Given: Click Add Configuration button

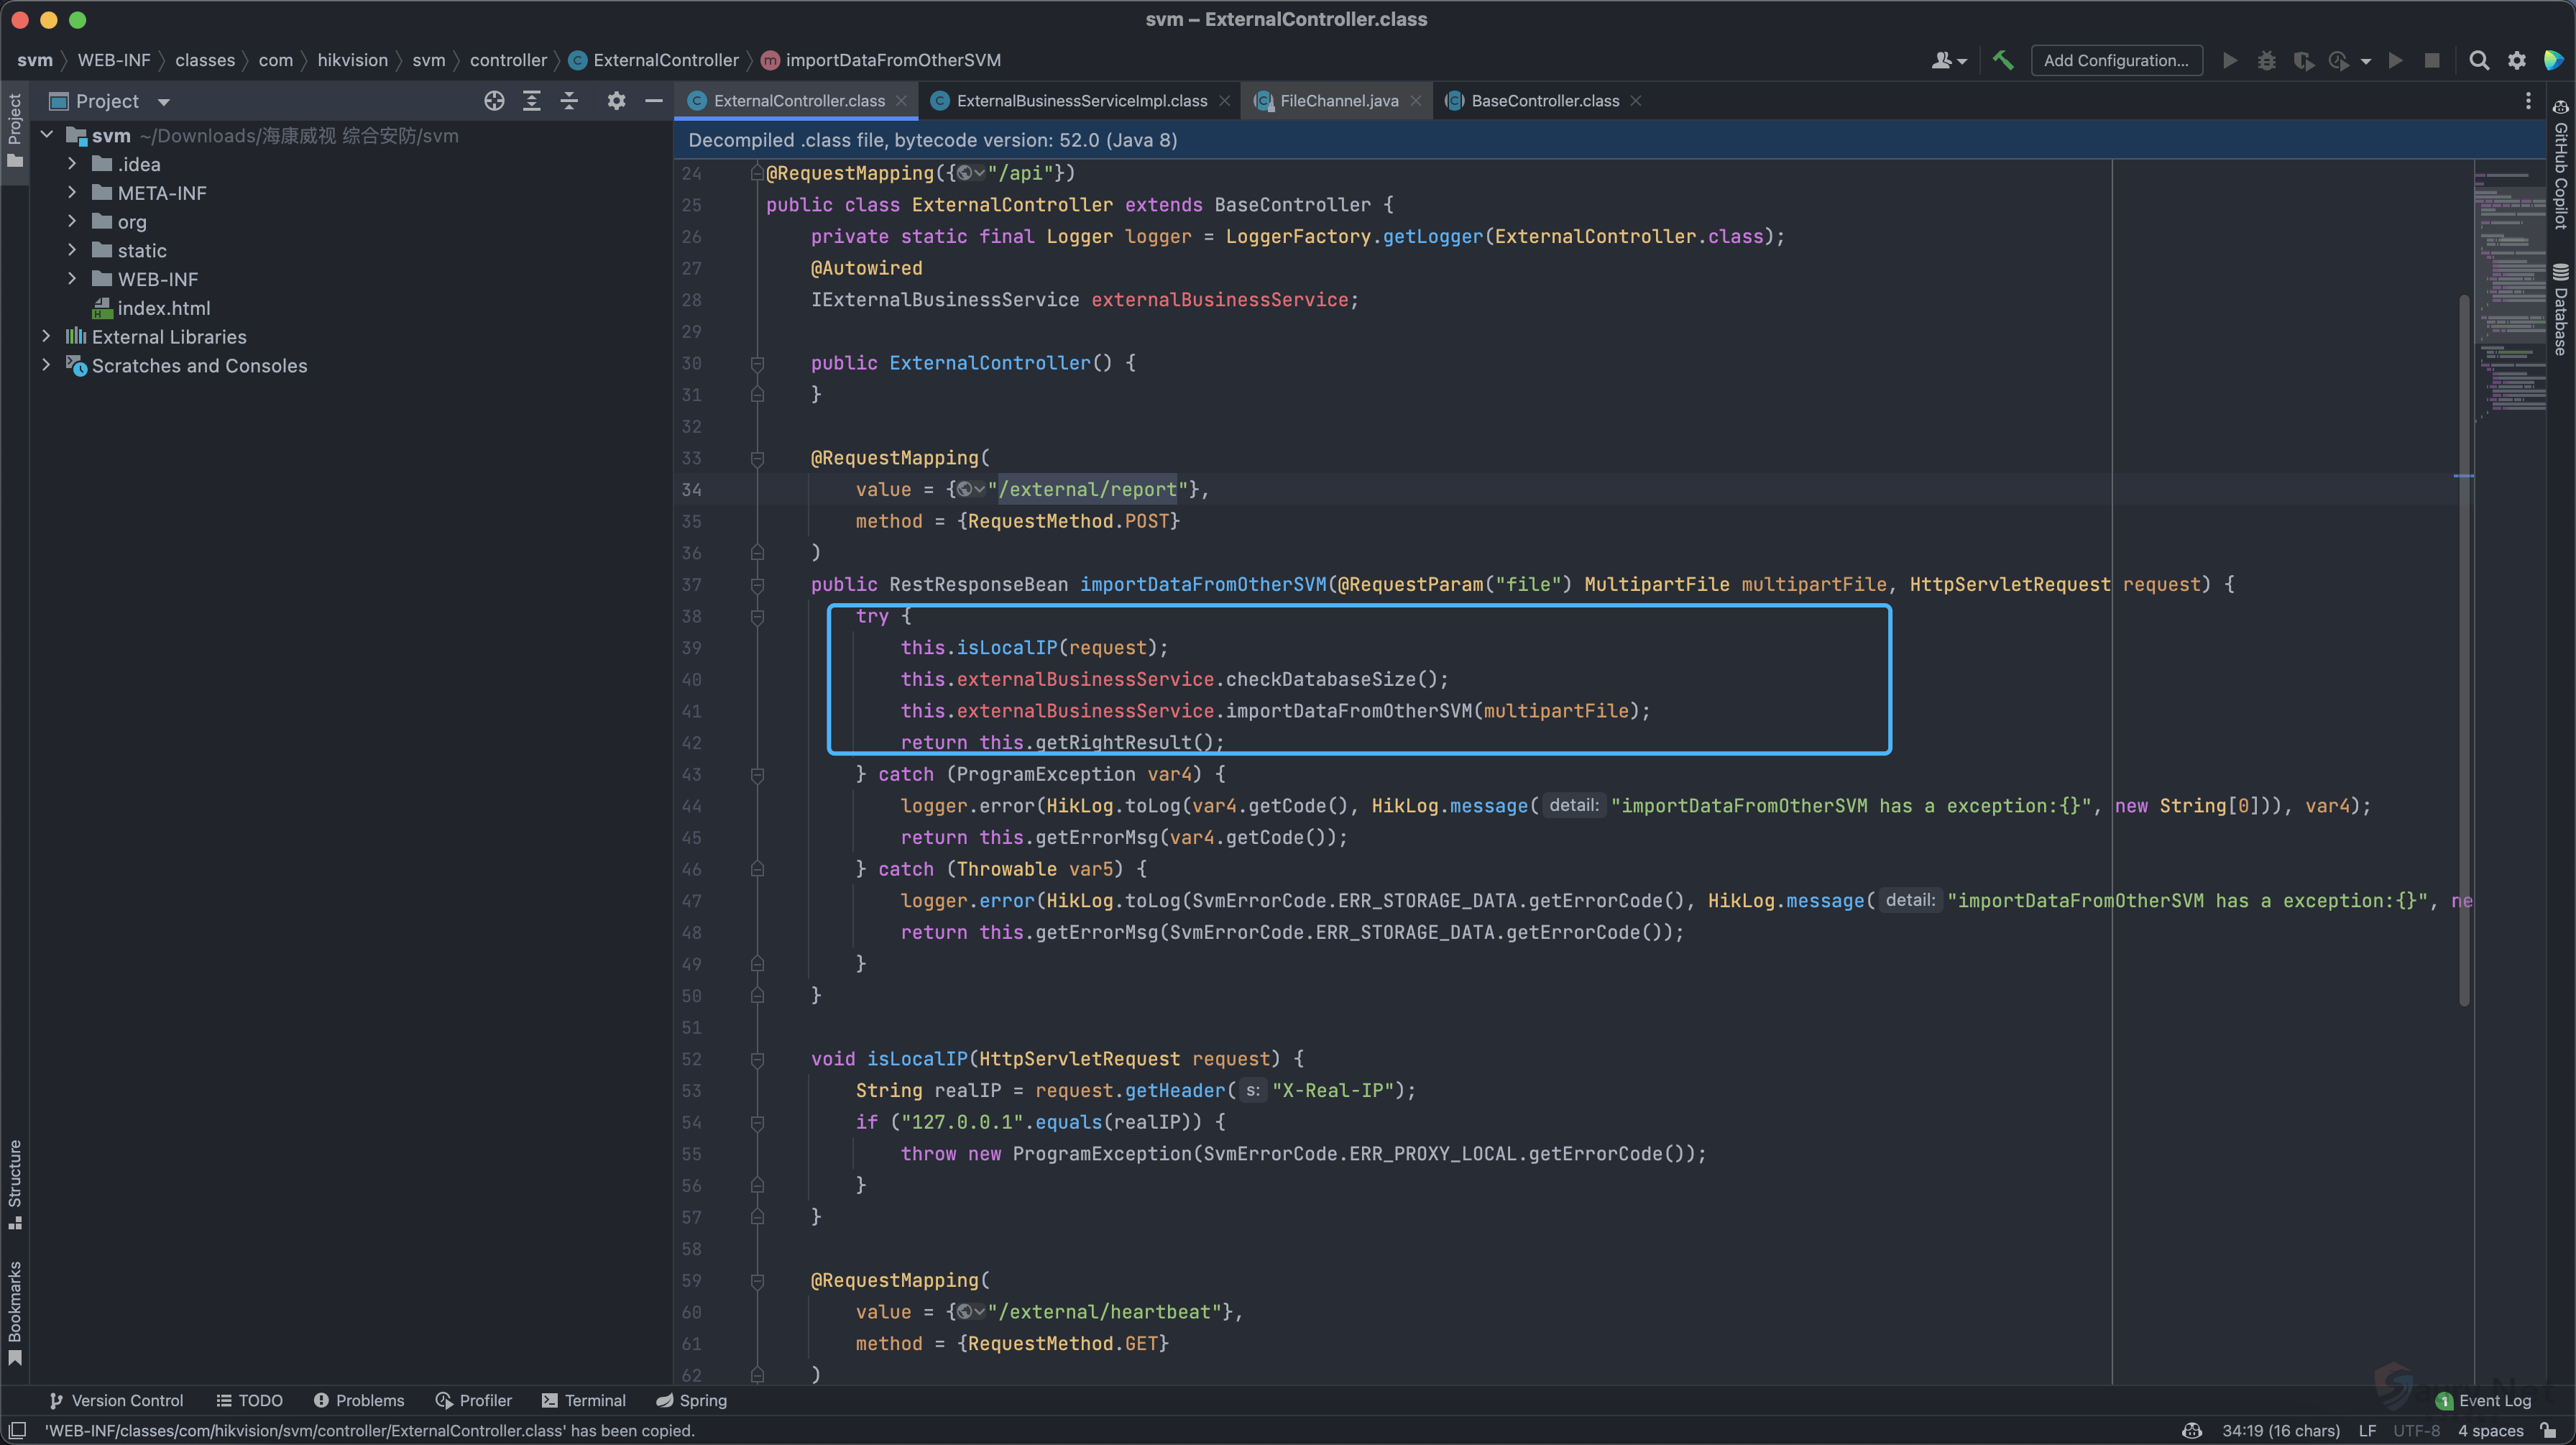Looking at the screenshot, I should [x=2116, y=60].
